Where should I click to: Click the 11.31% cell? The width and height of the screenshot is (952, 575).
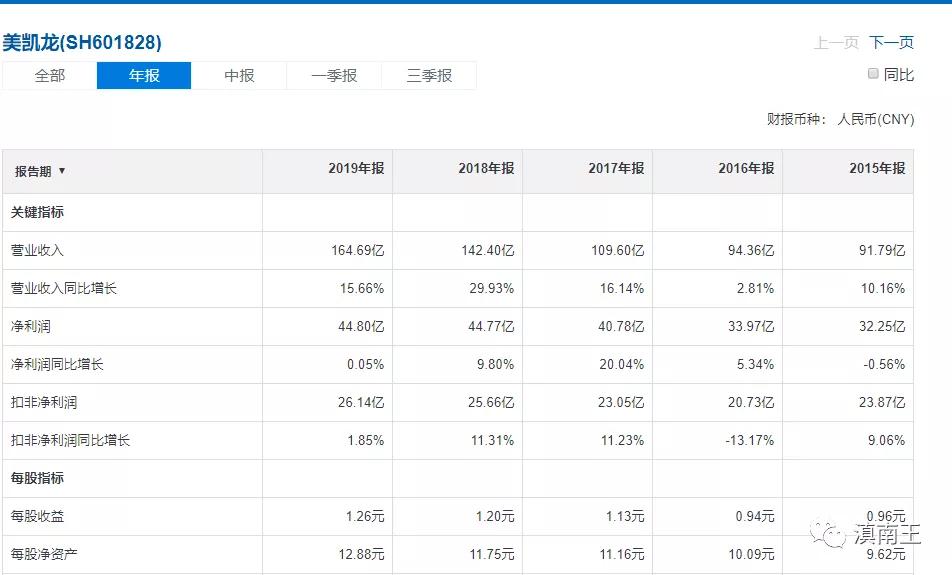pyautogui.click(x=492, y=440)
